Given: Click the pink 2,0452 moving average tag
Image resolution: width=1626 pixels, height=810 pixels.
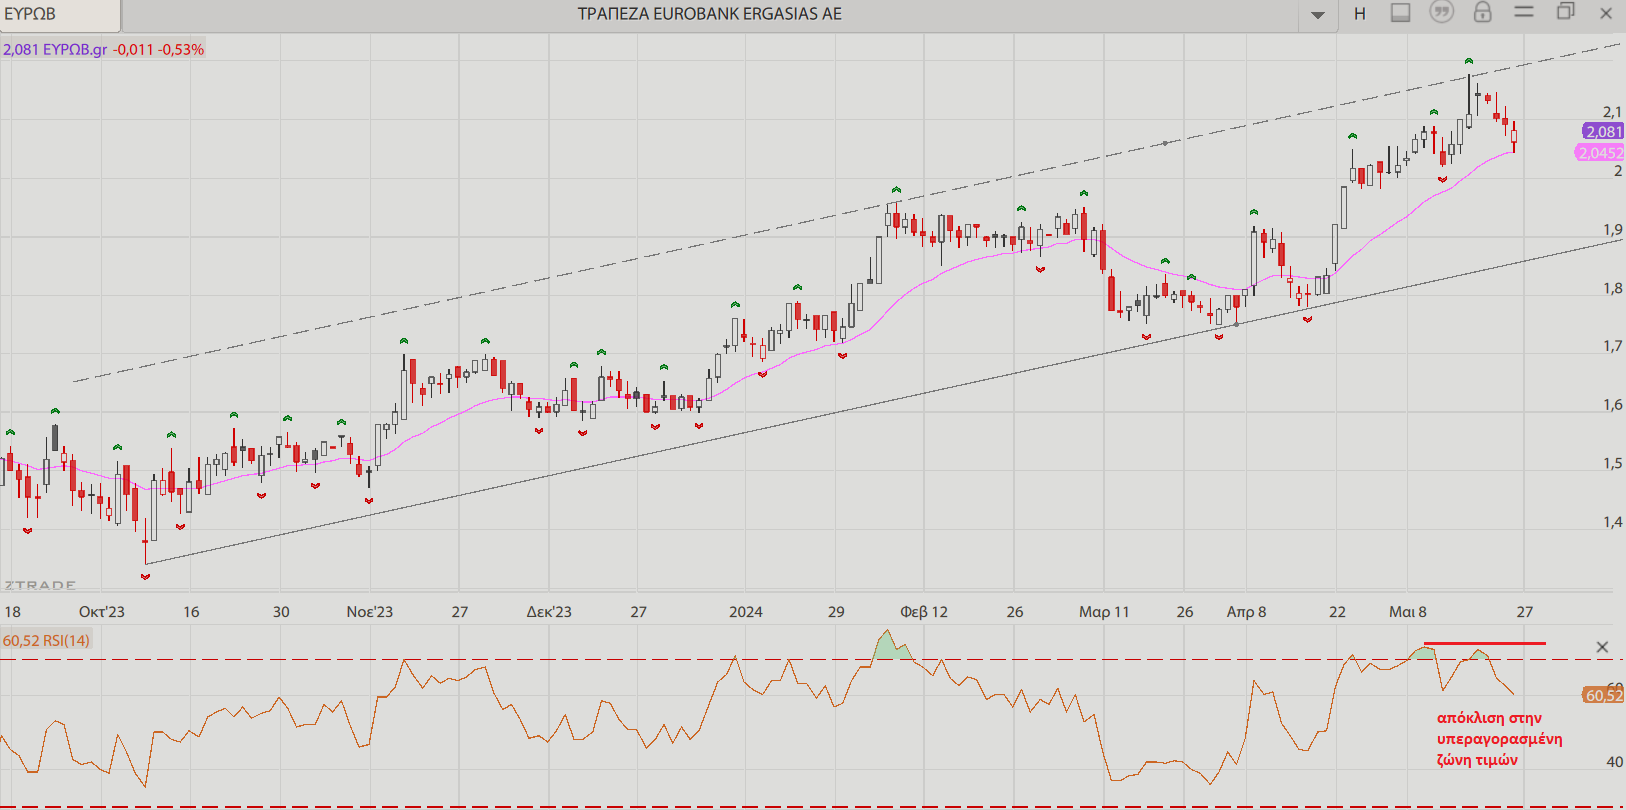Looking at the screenshot, I should click(1599, 153).
